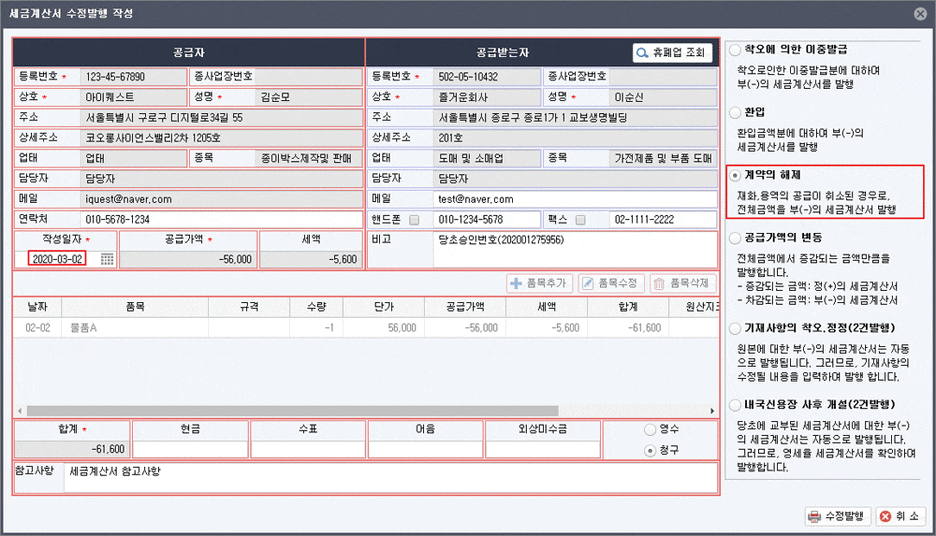This screenshot has height=536, width=936.
Task: Click the recipient 성명 value 이순신
Action: [x=663, y=97]
